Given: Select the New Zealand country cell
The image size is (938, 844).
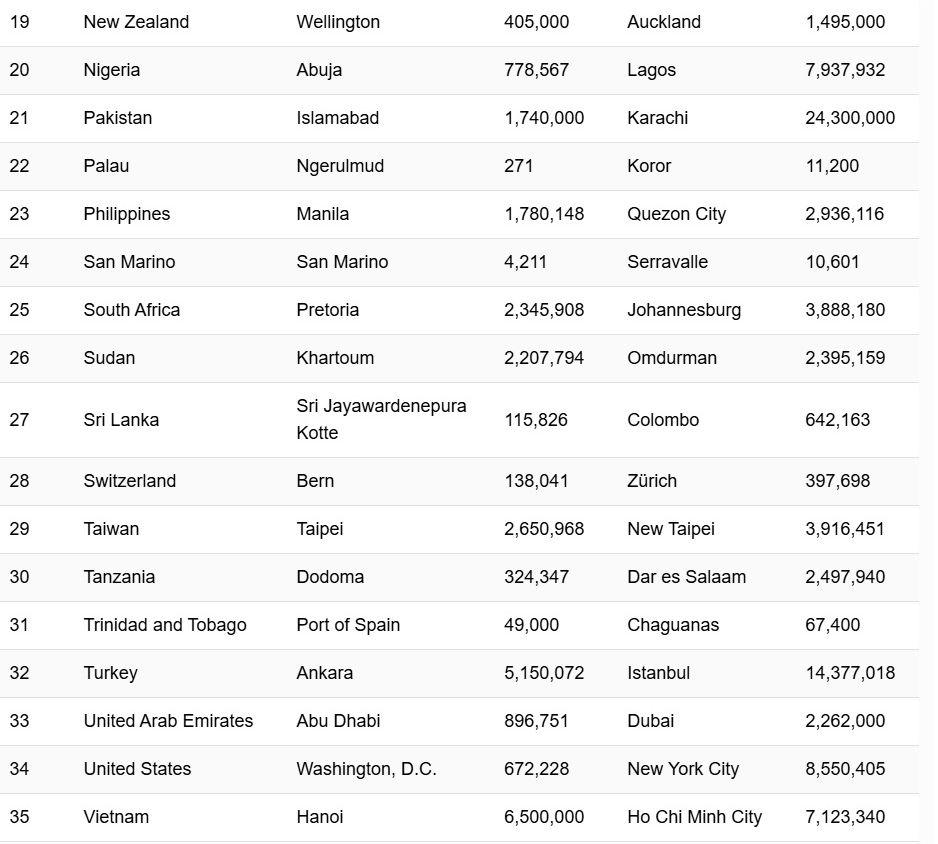Looking at the screenshot, I should tap(136, 22).
